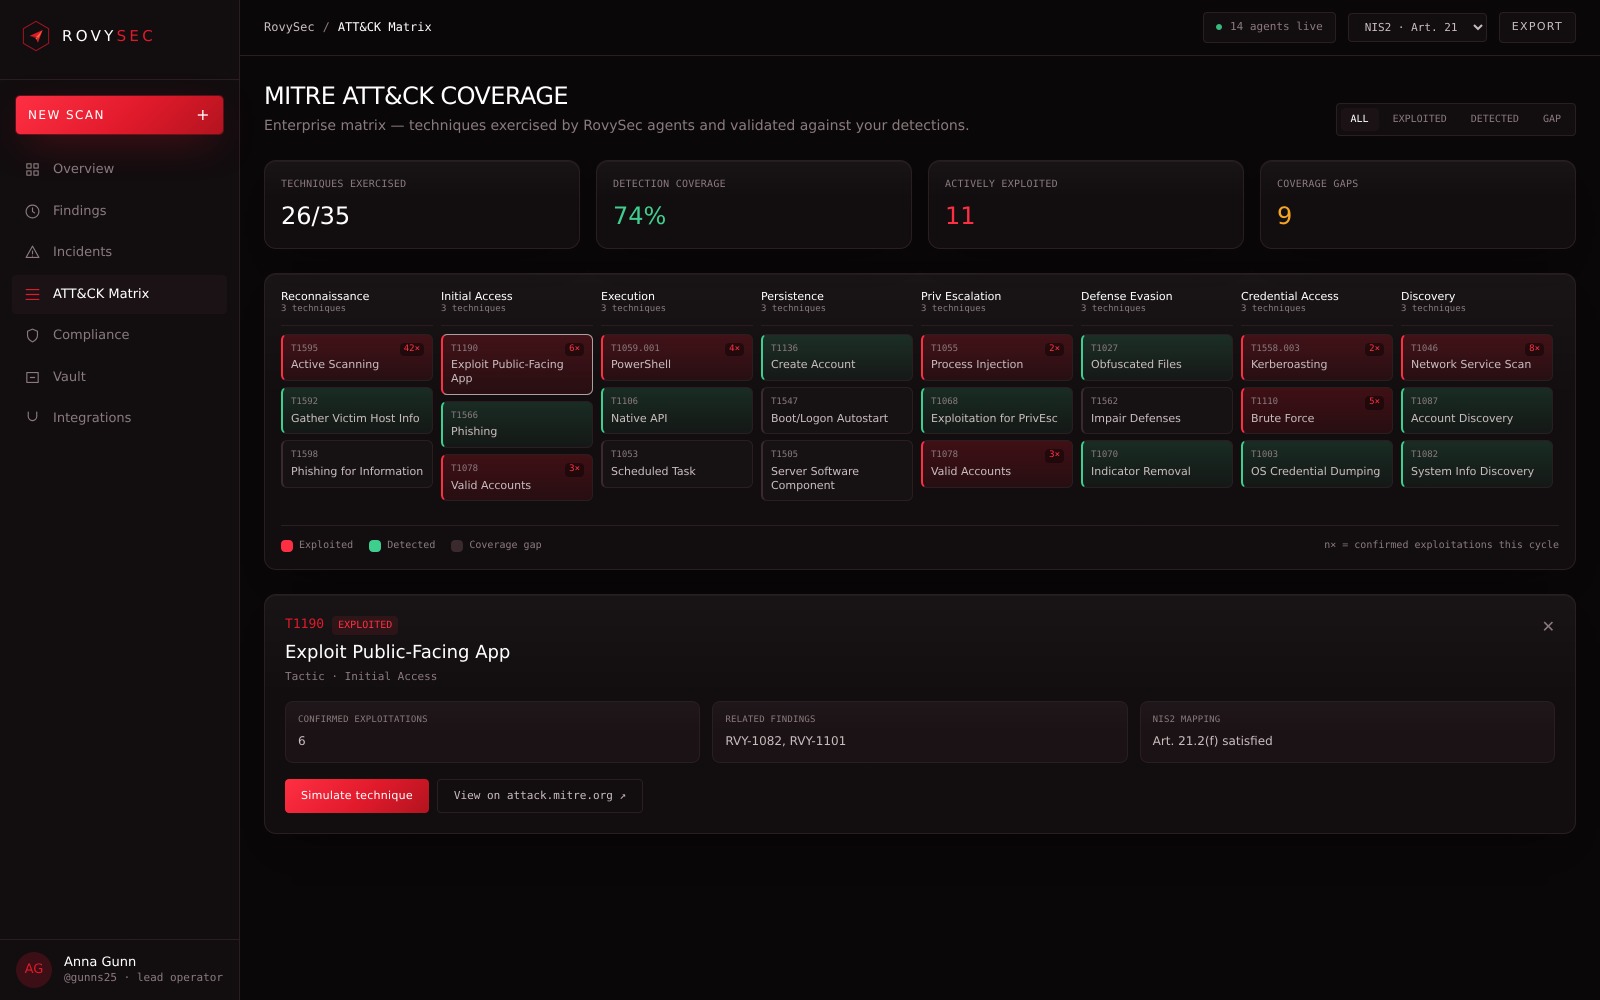Open View on attack.mitre.org link
1600x1000 pixels.
click(x=540, y=796)
